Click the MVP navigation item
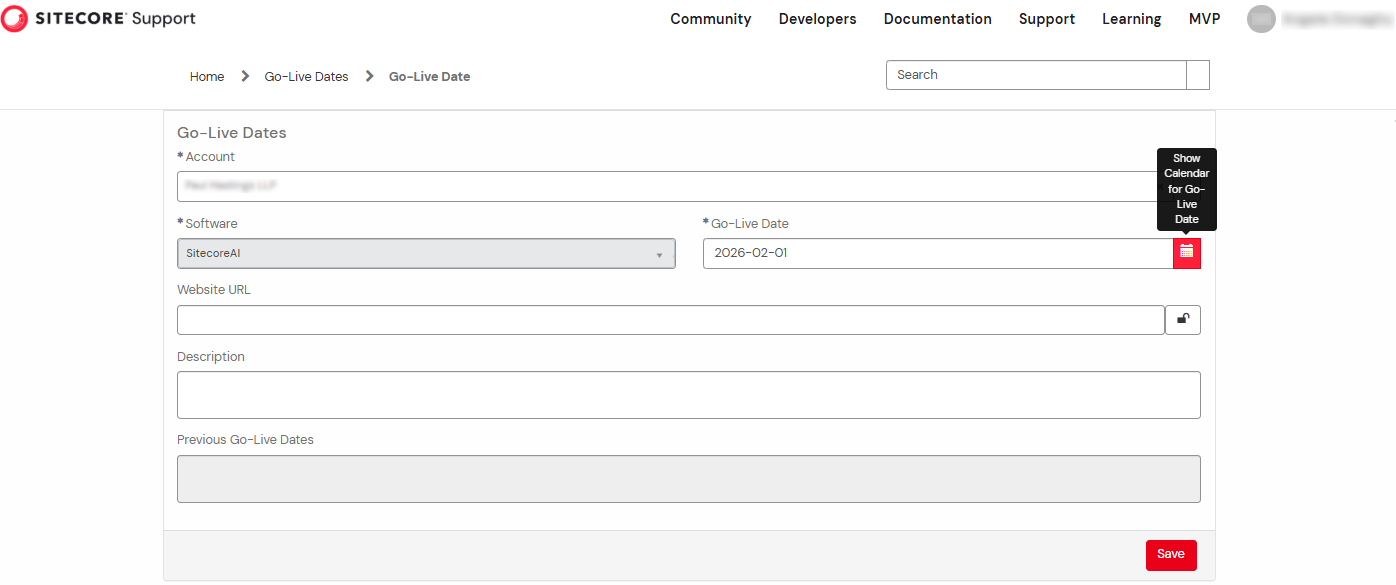1396x585 pixels. click(1204, 19)
